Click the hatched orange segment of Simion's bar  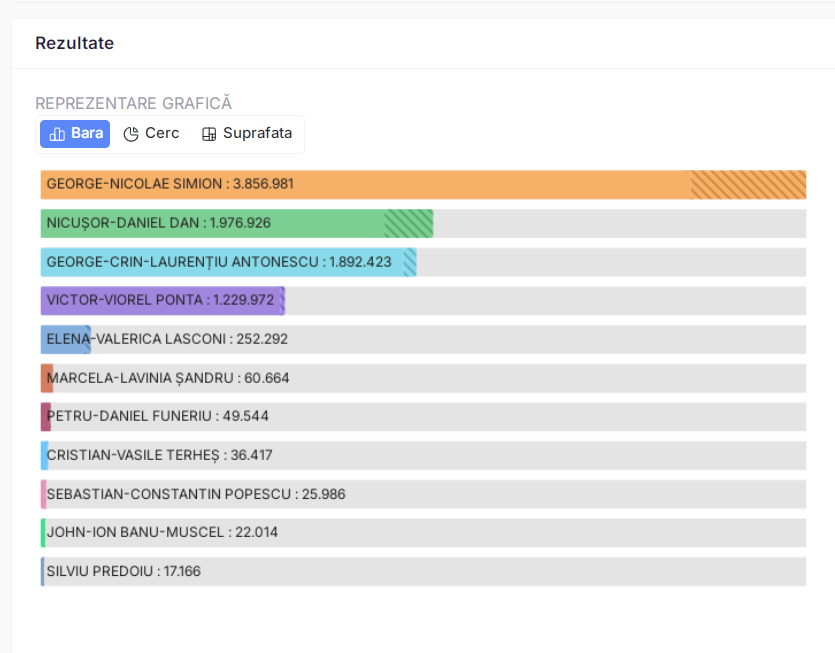point(748,185)
